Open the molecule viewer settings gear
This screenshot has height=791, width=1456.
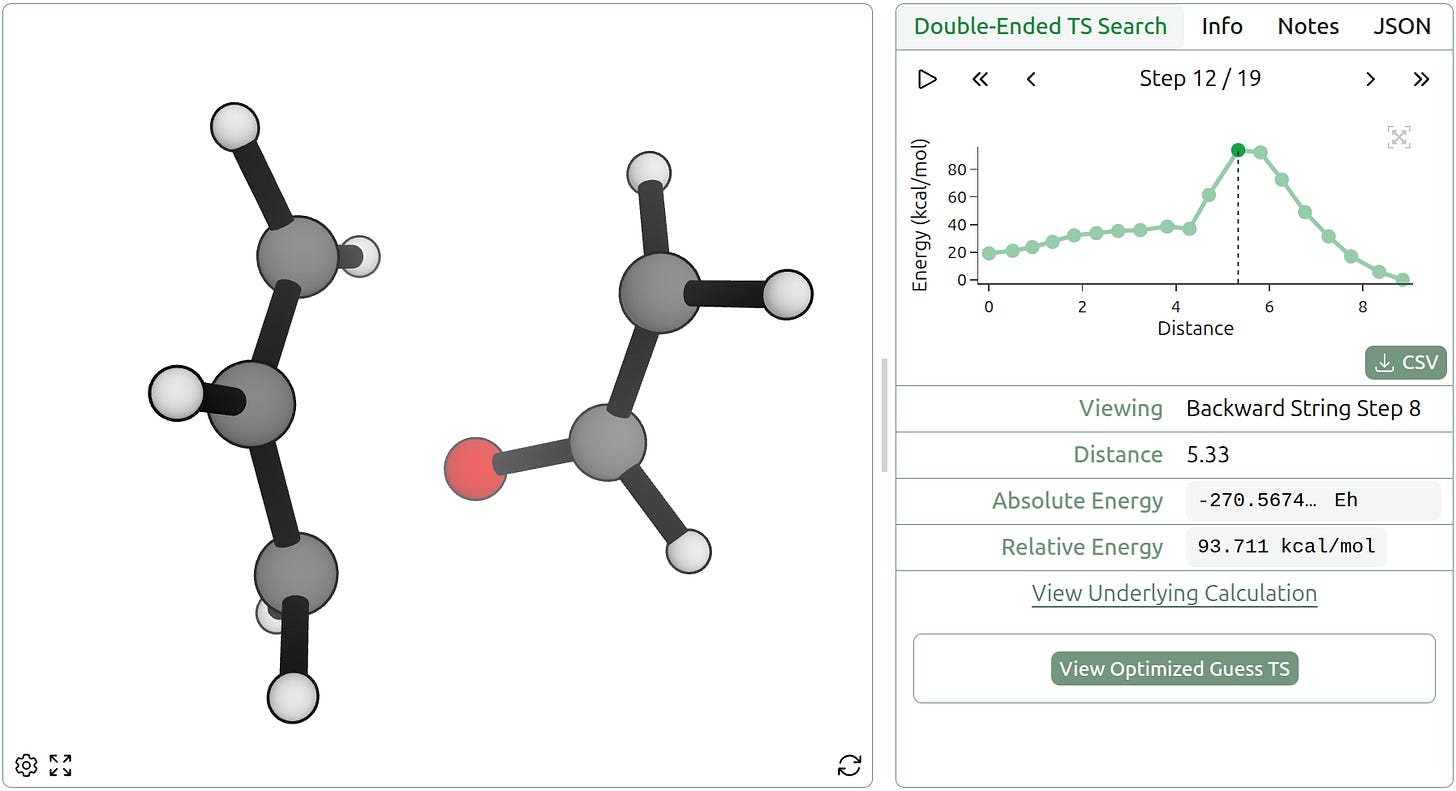point(26,764)
